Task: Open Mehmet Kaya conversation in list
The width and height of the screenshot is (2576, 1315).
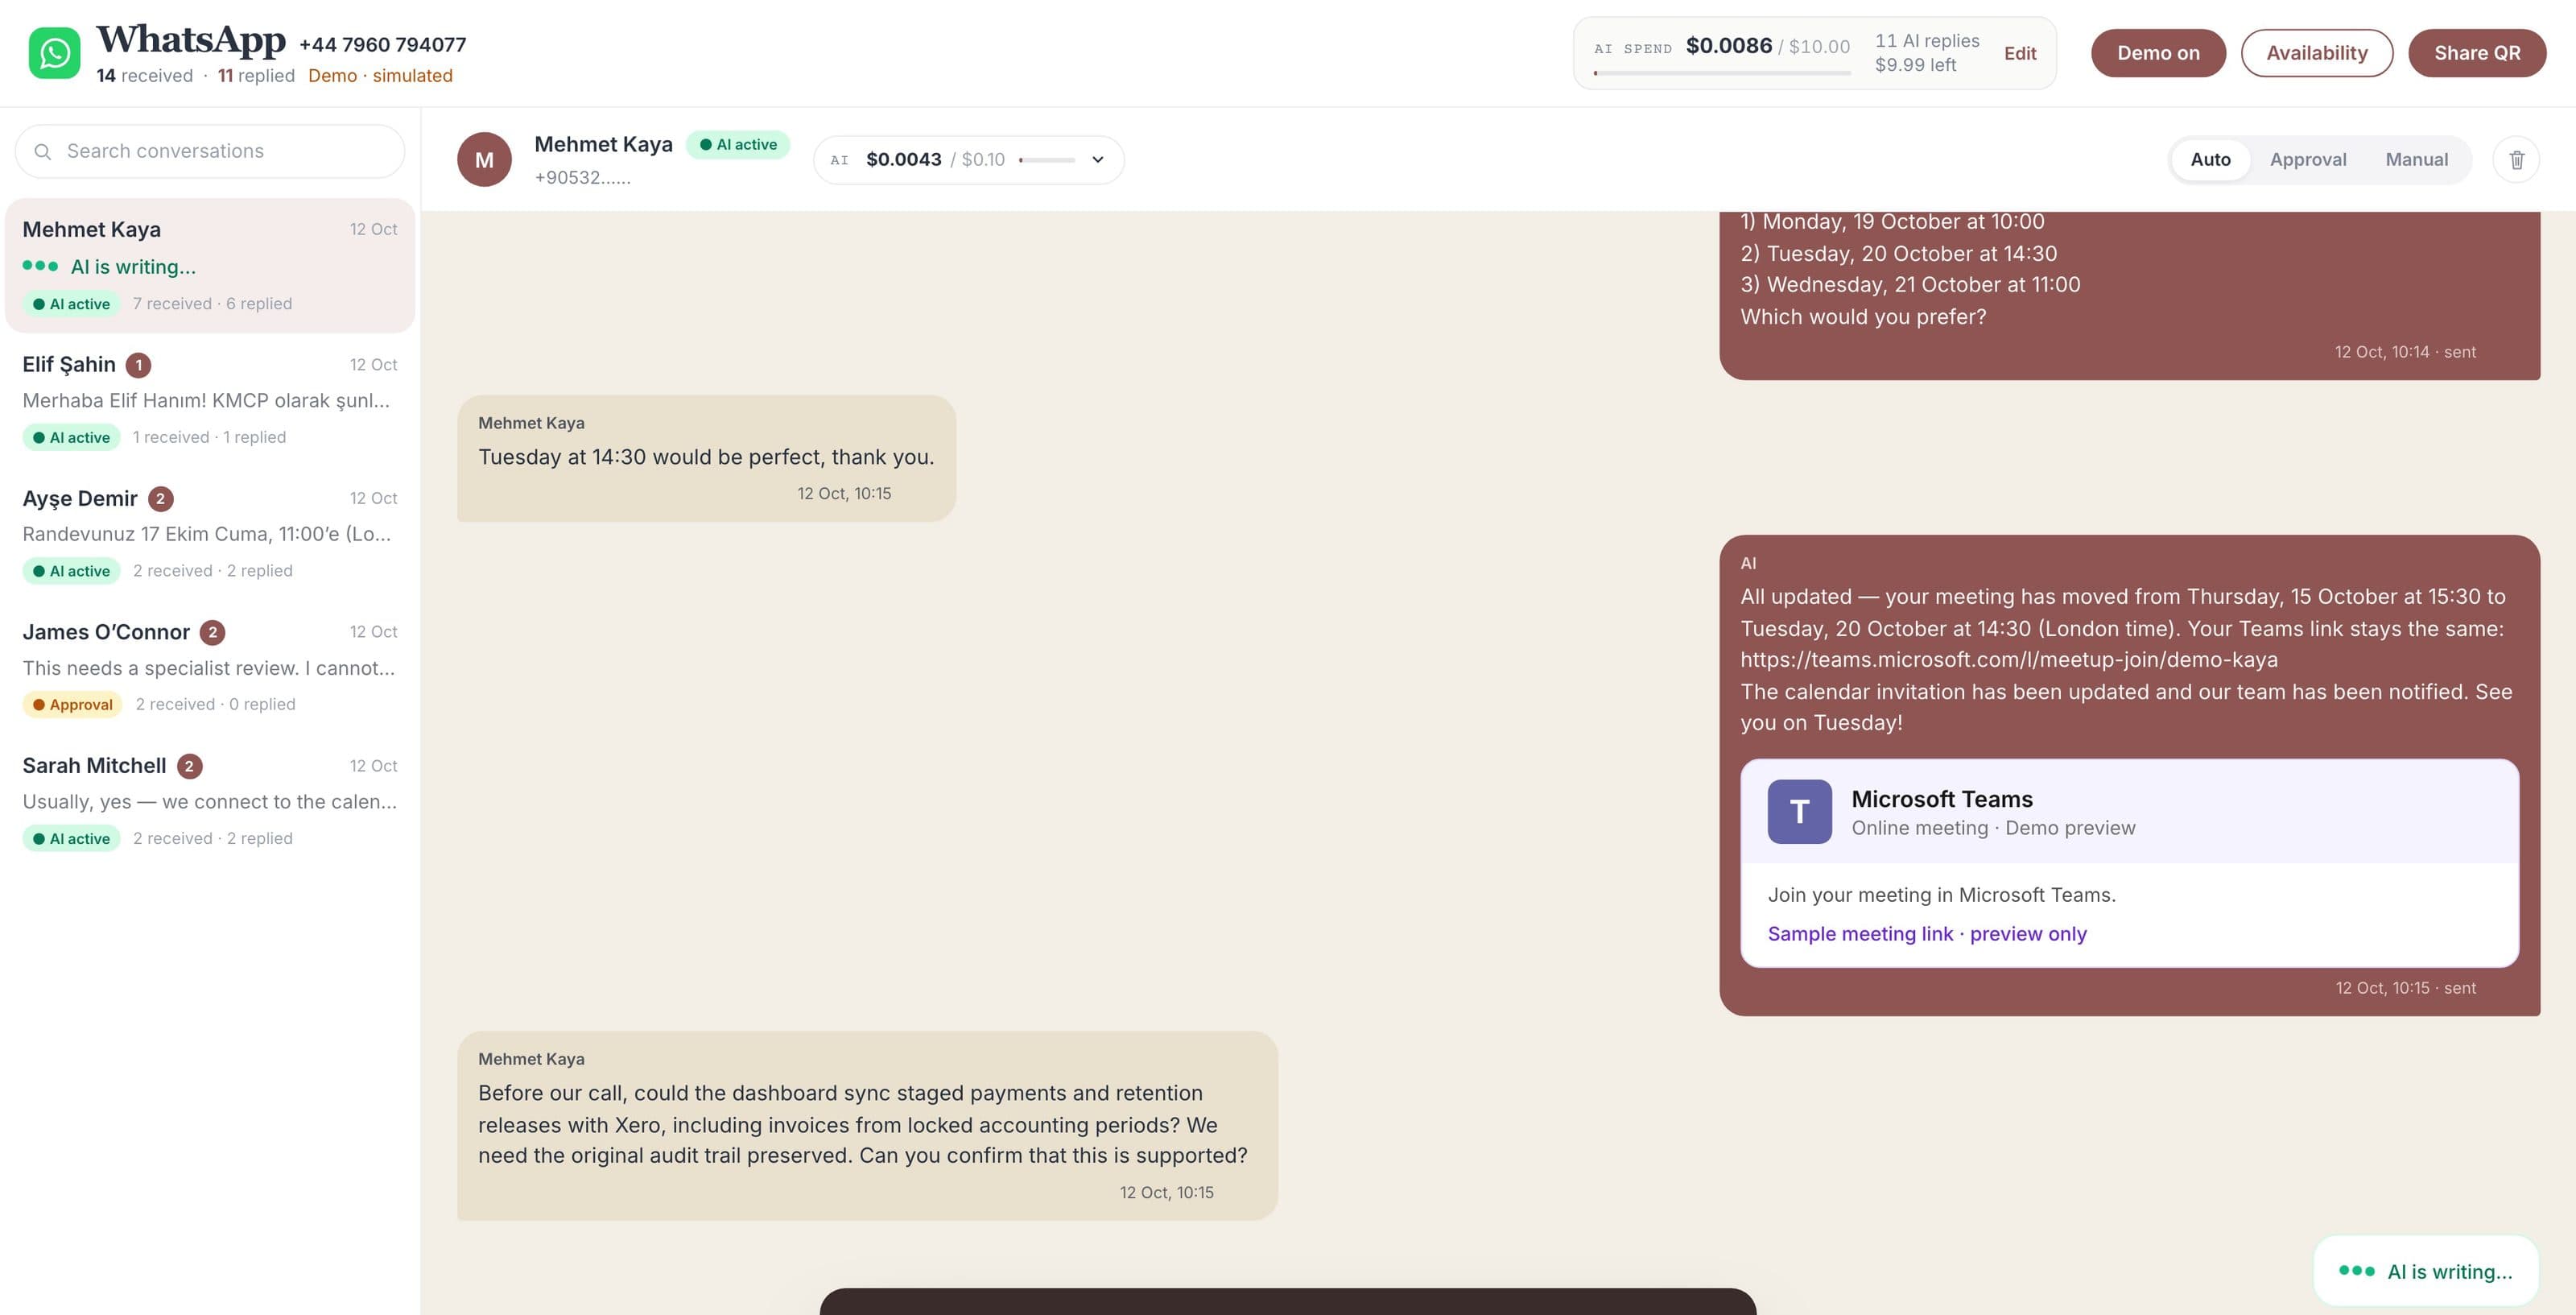Action: pyautogui.click(x=210, y=265)
